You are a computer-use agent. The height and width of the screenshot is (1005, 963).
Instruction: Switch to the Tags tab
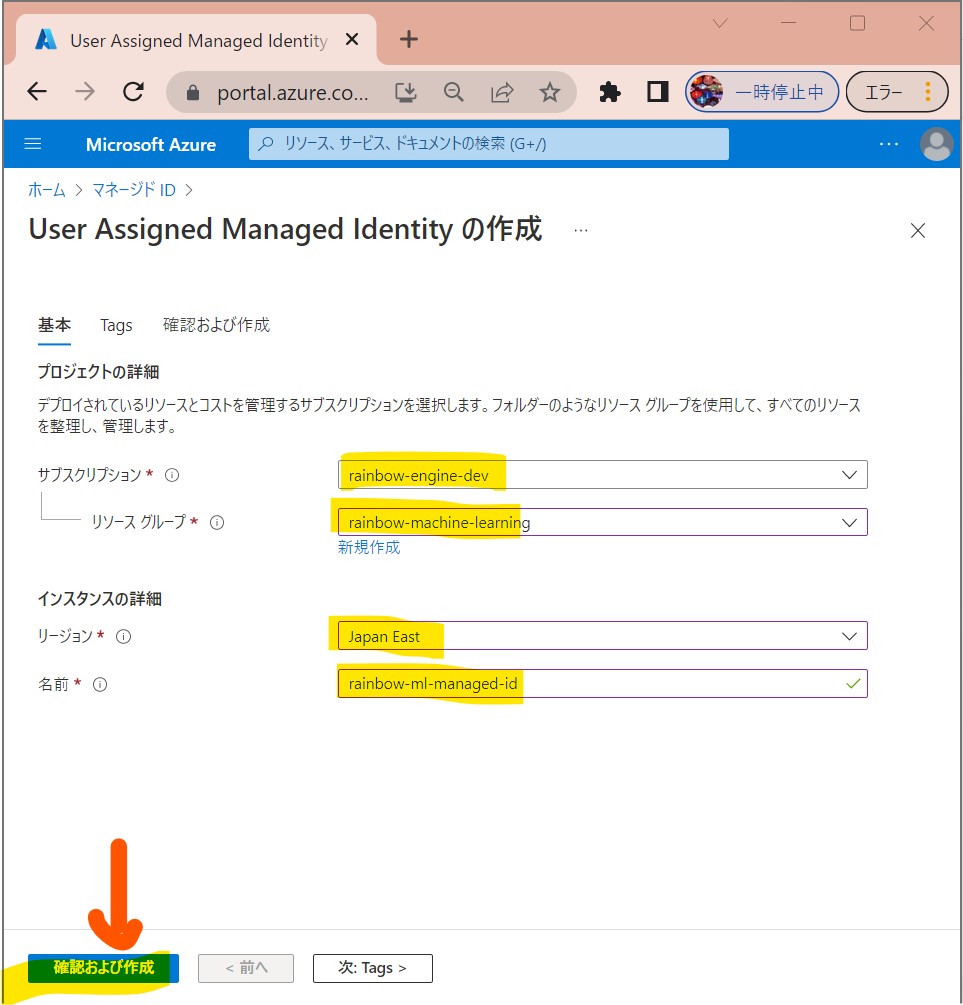(116, 326)
